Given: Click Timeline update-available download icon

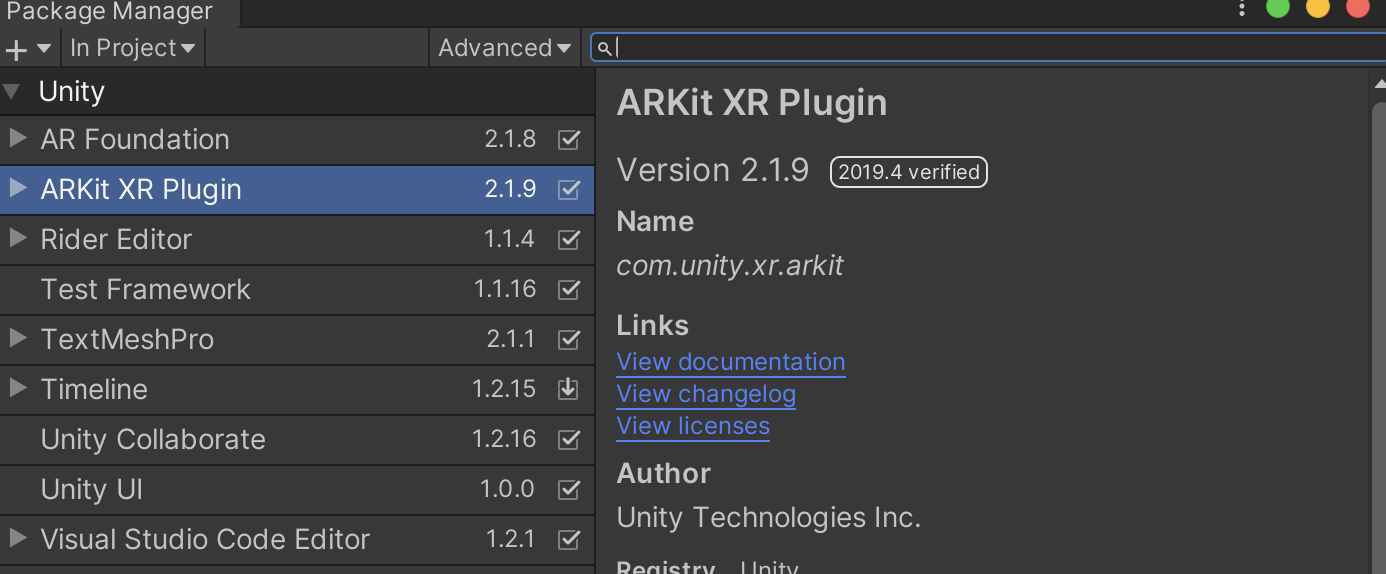Looking at the screenshot, I should pyautogui.click(x=569, y=388).
